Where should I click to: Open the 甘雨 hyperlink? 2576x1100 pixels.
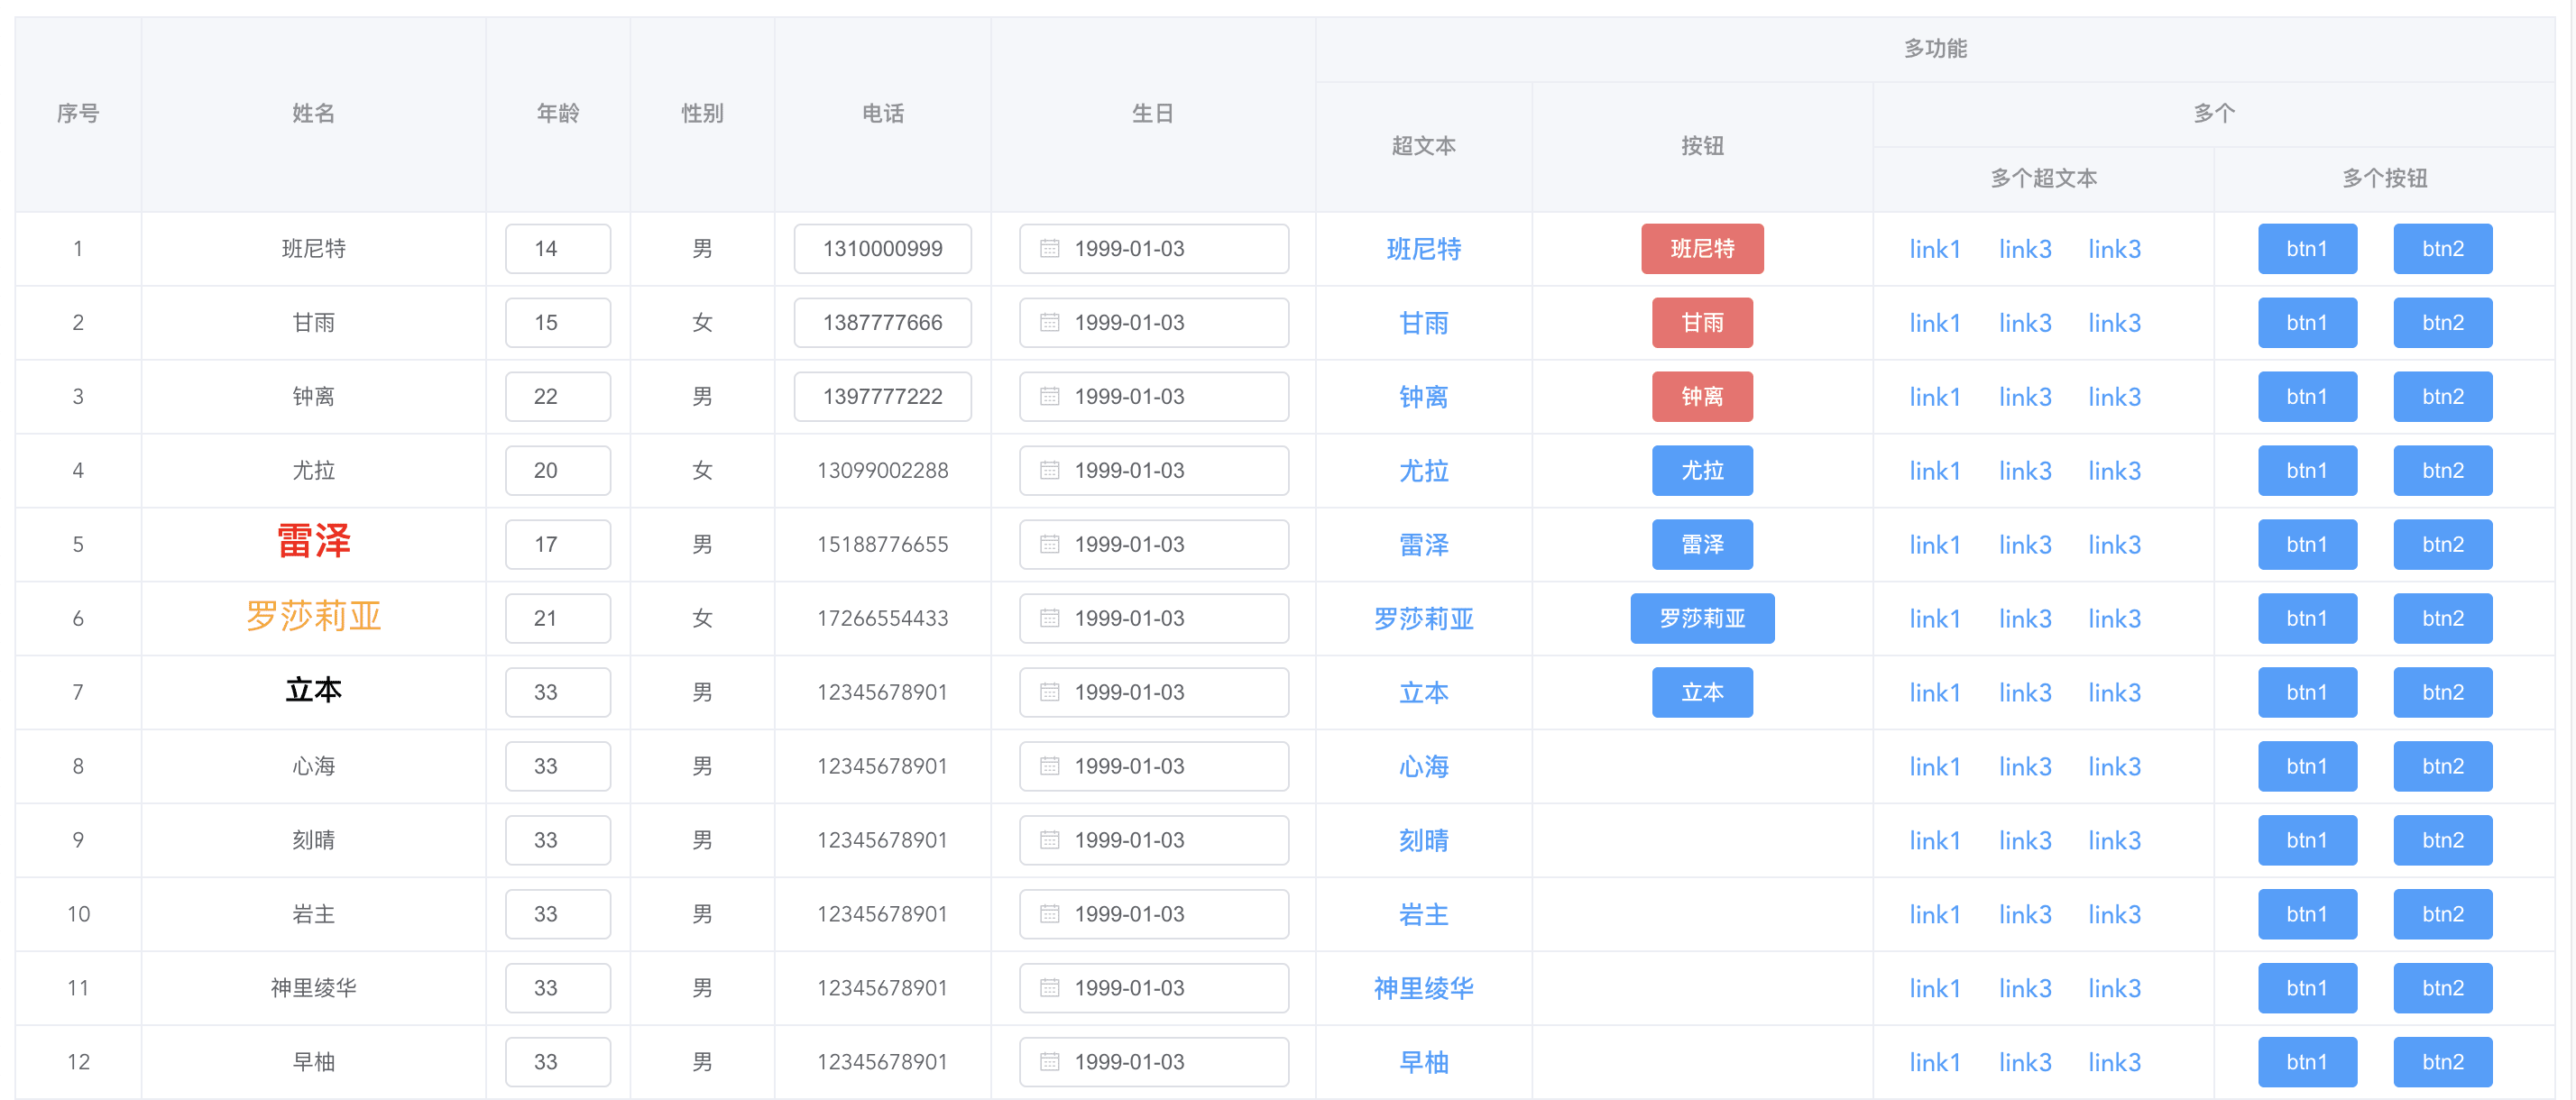click(1424, 323)
